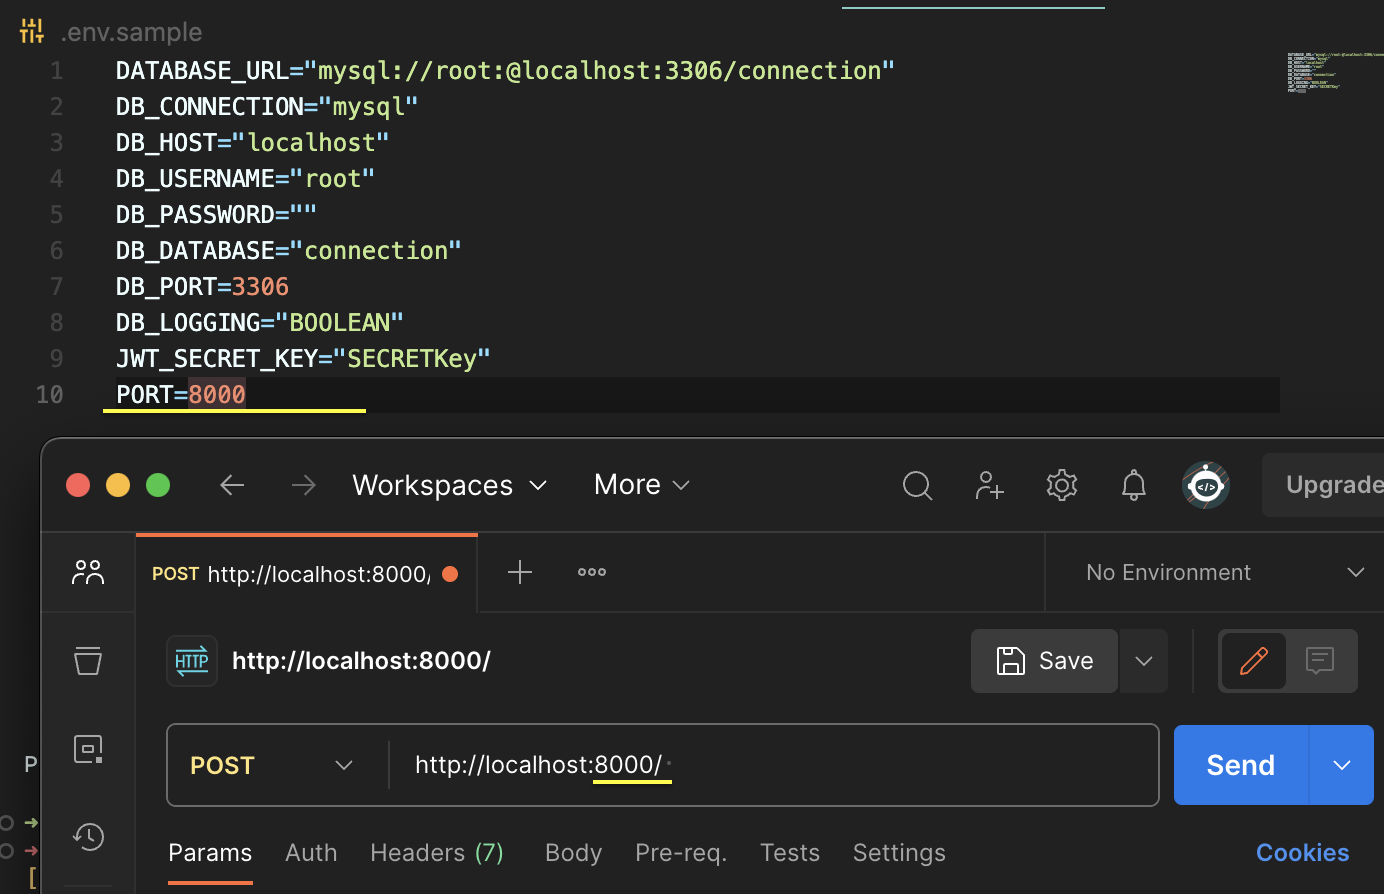Click the request URL input field

click(x=773, y=765)
